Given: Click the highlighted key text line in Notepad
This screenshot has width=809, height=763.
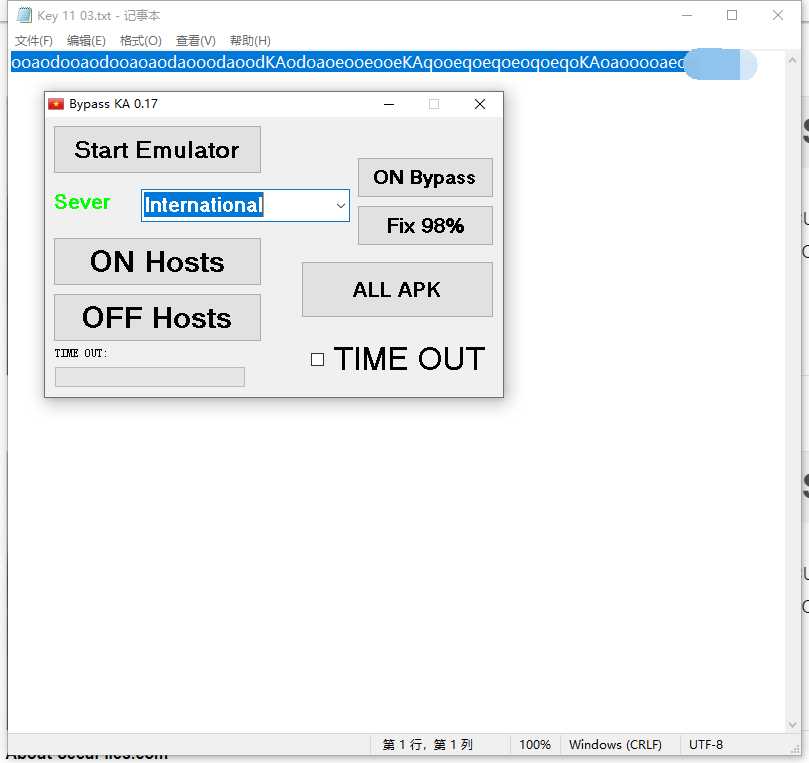Looking at the screenshot, I should [x=349, y=62].
